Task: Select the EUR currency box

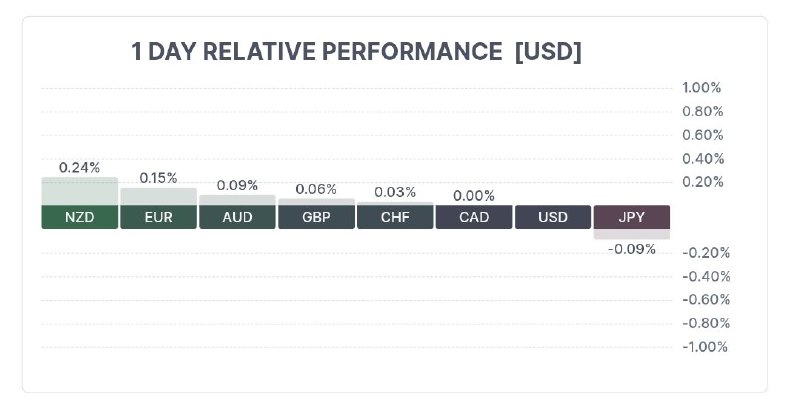Action: pos(158,217)
